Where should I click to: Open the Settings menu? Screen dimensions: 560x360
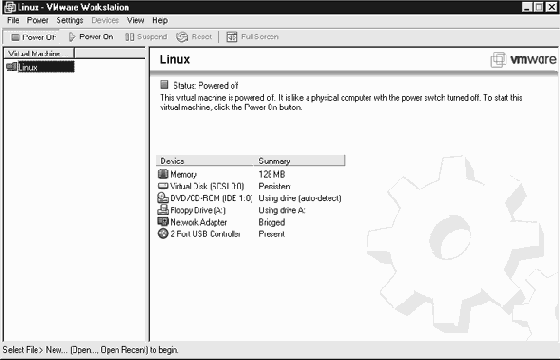click(70, 20)
